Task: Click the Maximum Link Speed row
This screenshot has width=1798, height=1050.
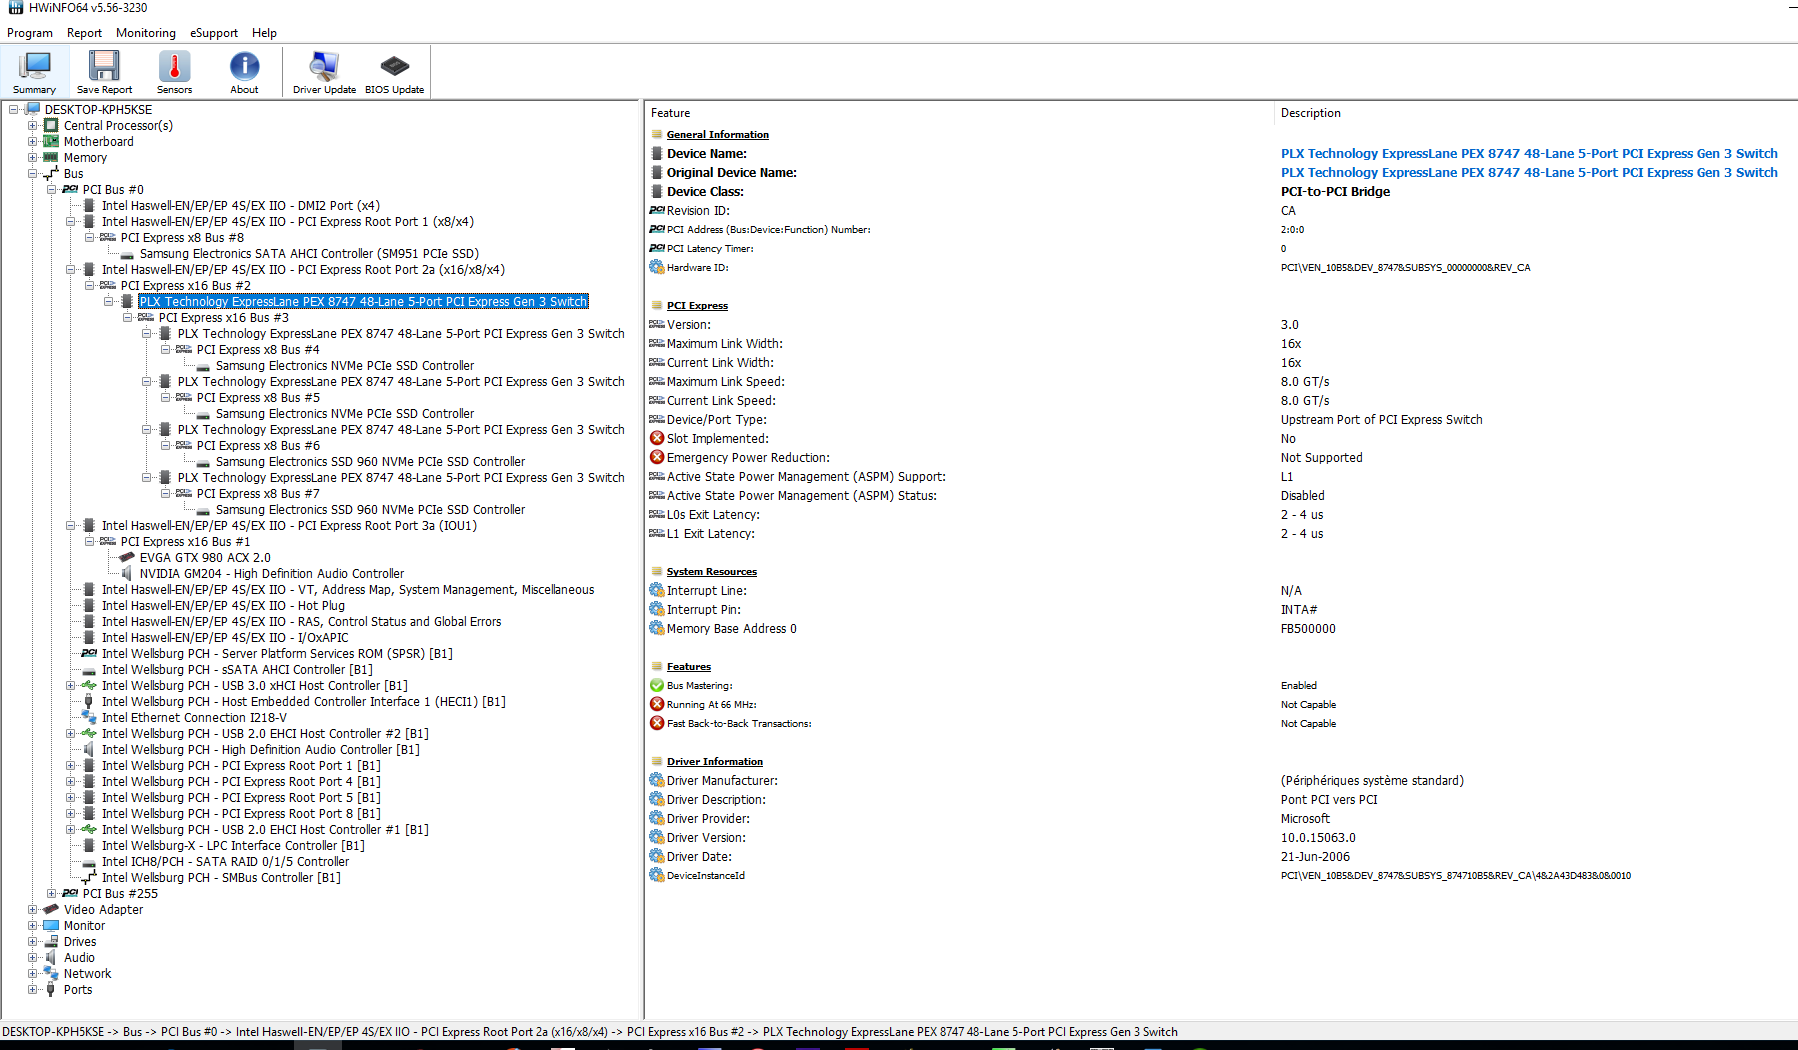Action: coord(1220,382)
